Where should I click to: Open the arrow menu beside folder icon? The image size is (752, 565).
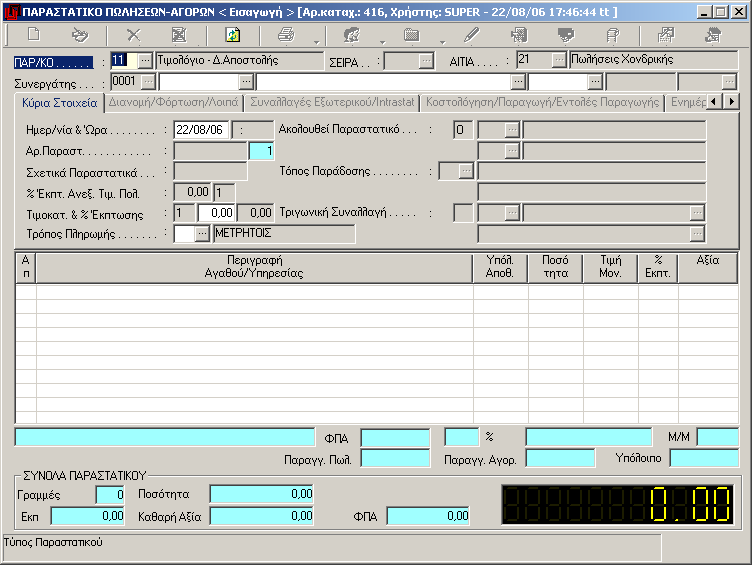[x=442, y=42]
